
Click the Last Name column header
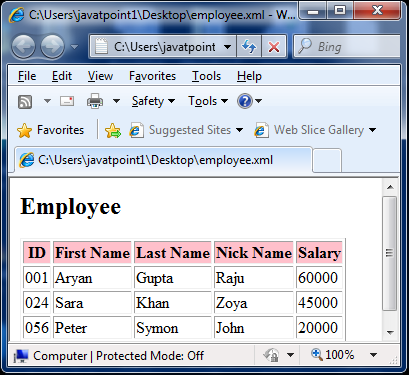[x=173, y=253]
